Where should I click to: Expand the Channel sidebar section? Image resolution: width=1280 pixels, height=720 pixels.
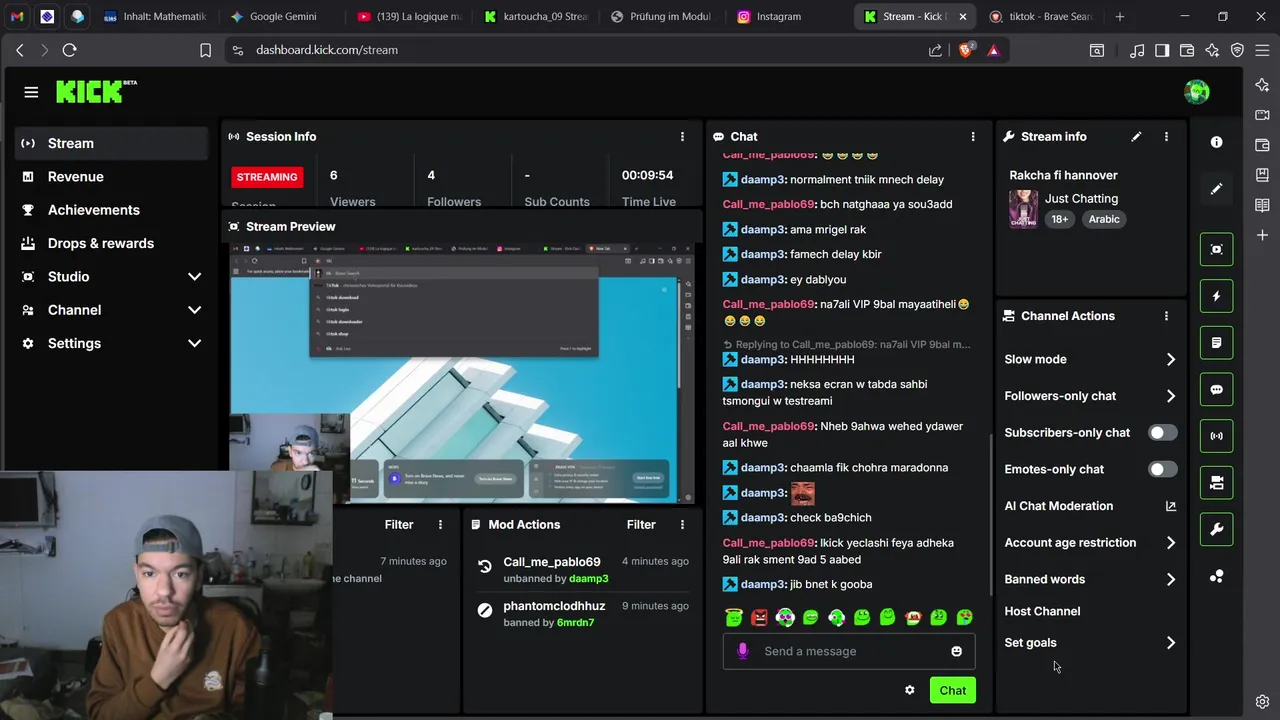111,310
